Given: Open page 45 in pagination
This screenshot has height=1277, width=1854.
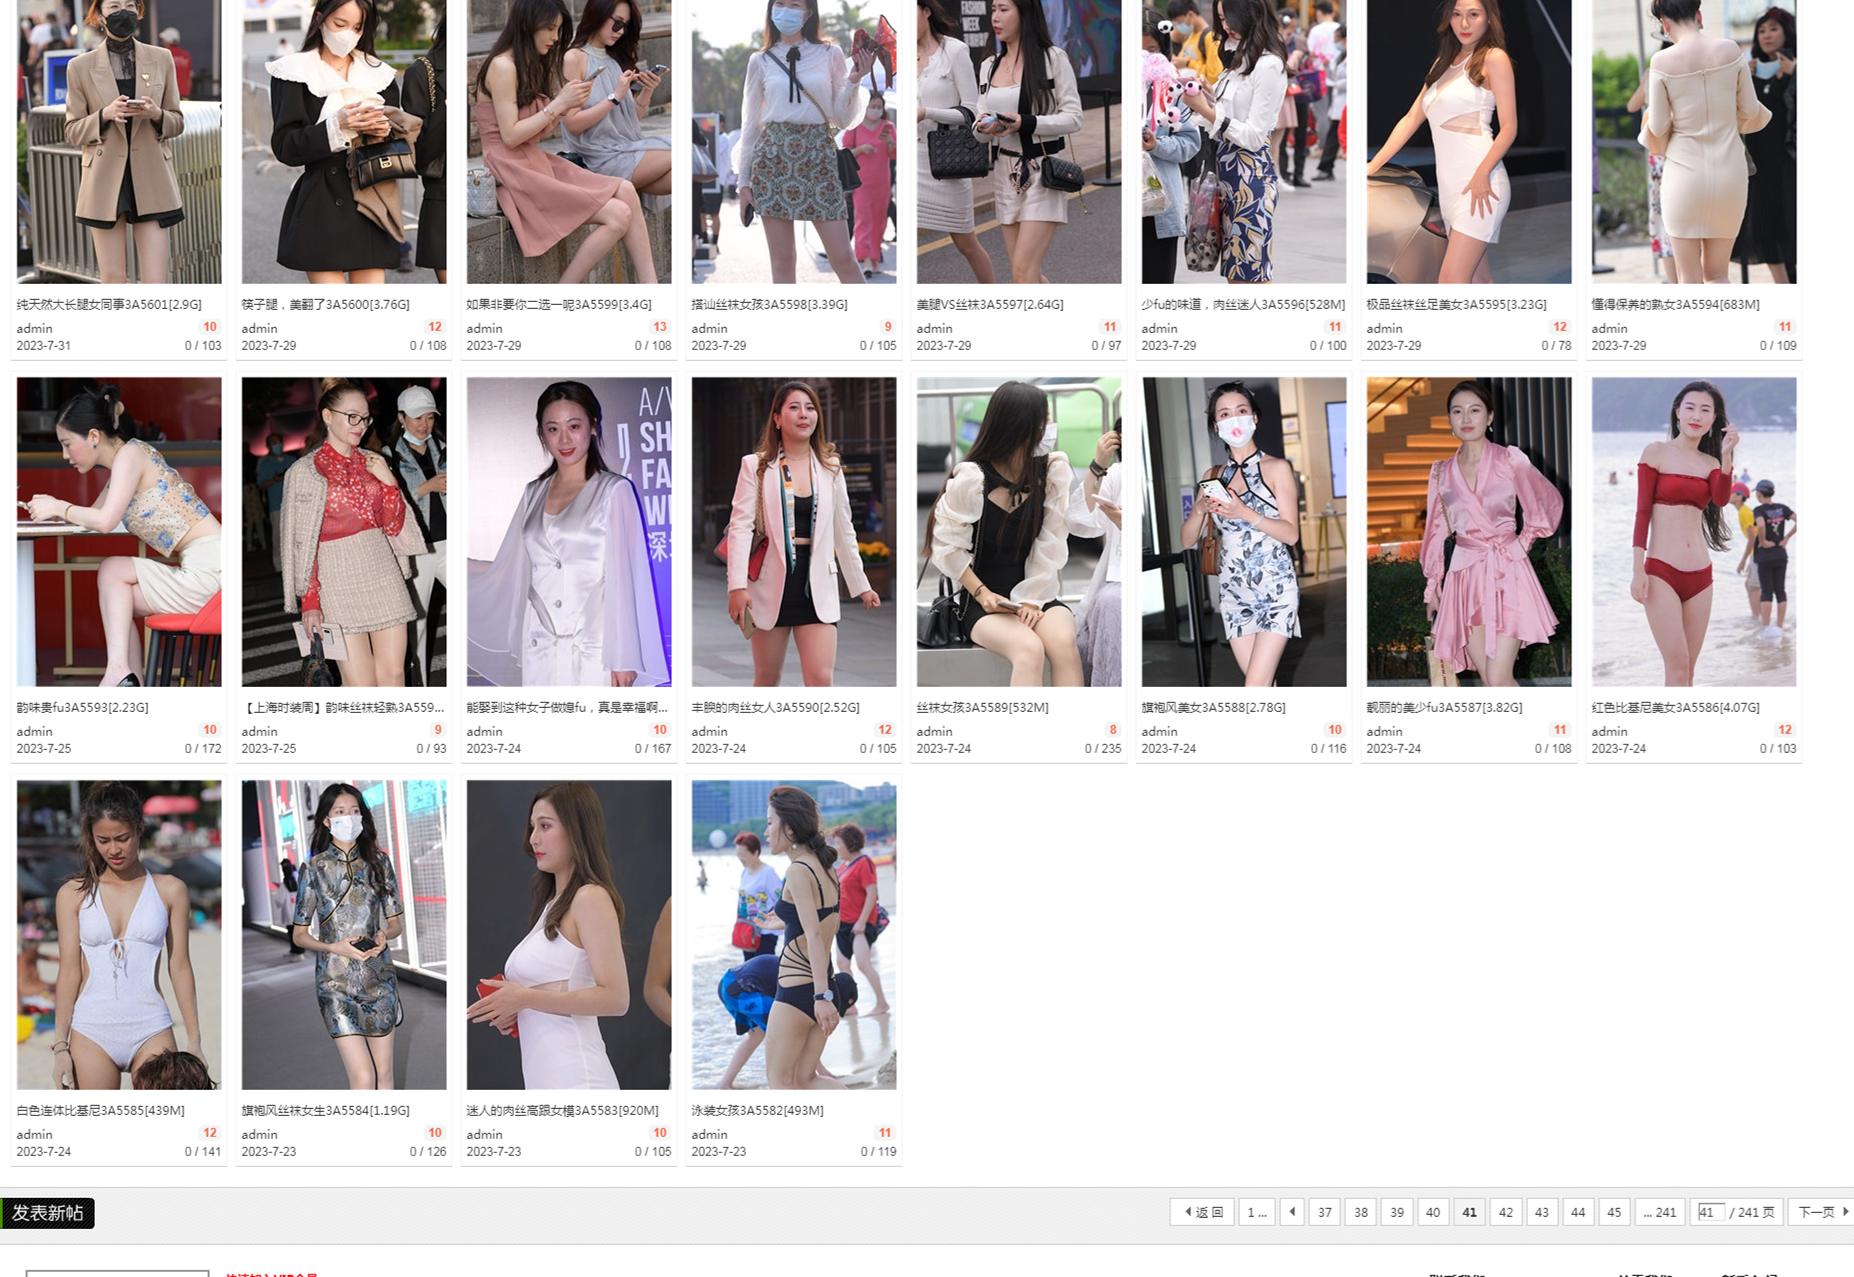Looking at the screenshot, I should point(1614,1212).
